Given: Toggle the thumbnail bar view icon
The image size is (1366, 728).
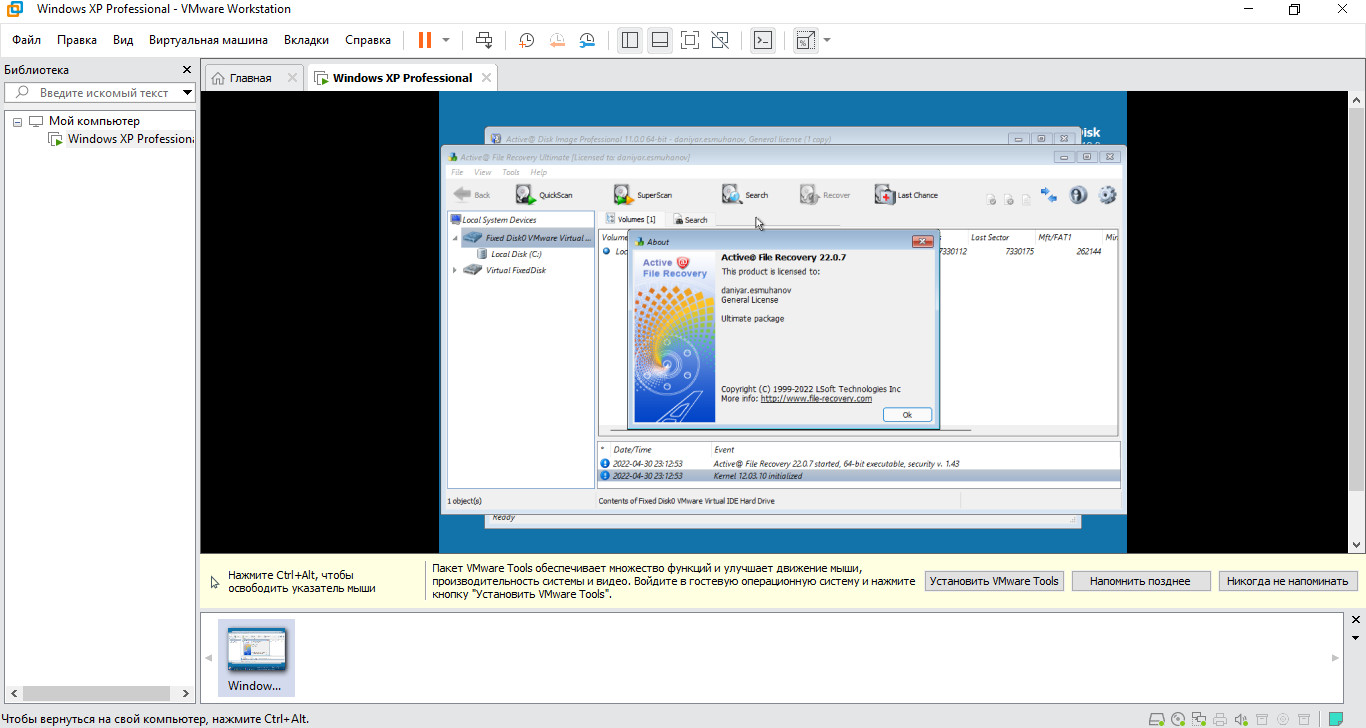Looking at the screenshot, I should pos(659,40).
